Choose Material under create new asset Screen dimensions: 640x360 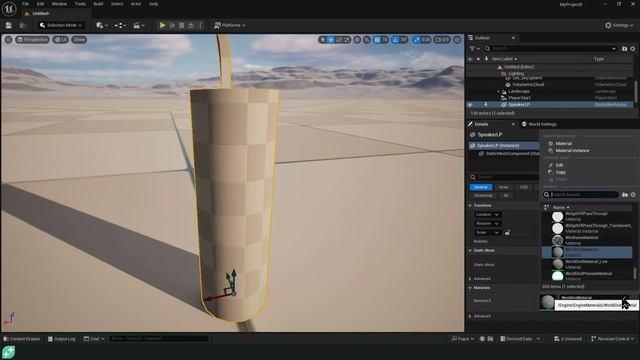[x=563, y=144]
